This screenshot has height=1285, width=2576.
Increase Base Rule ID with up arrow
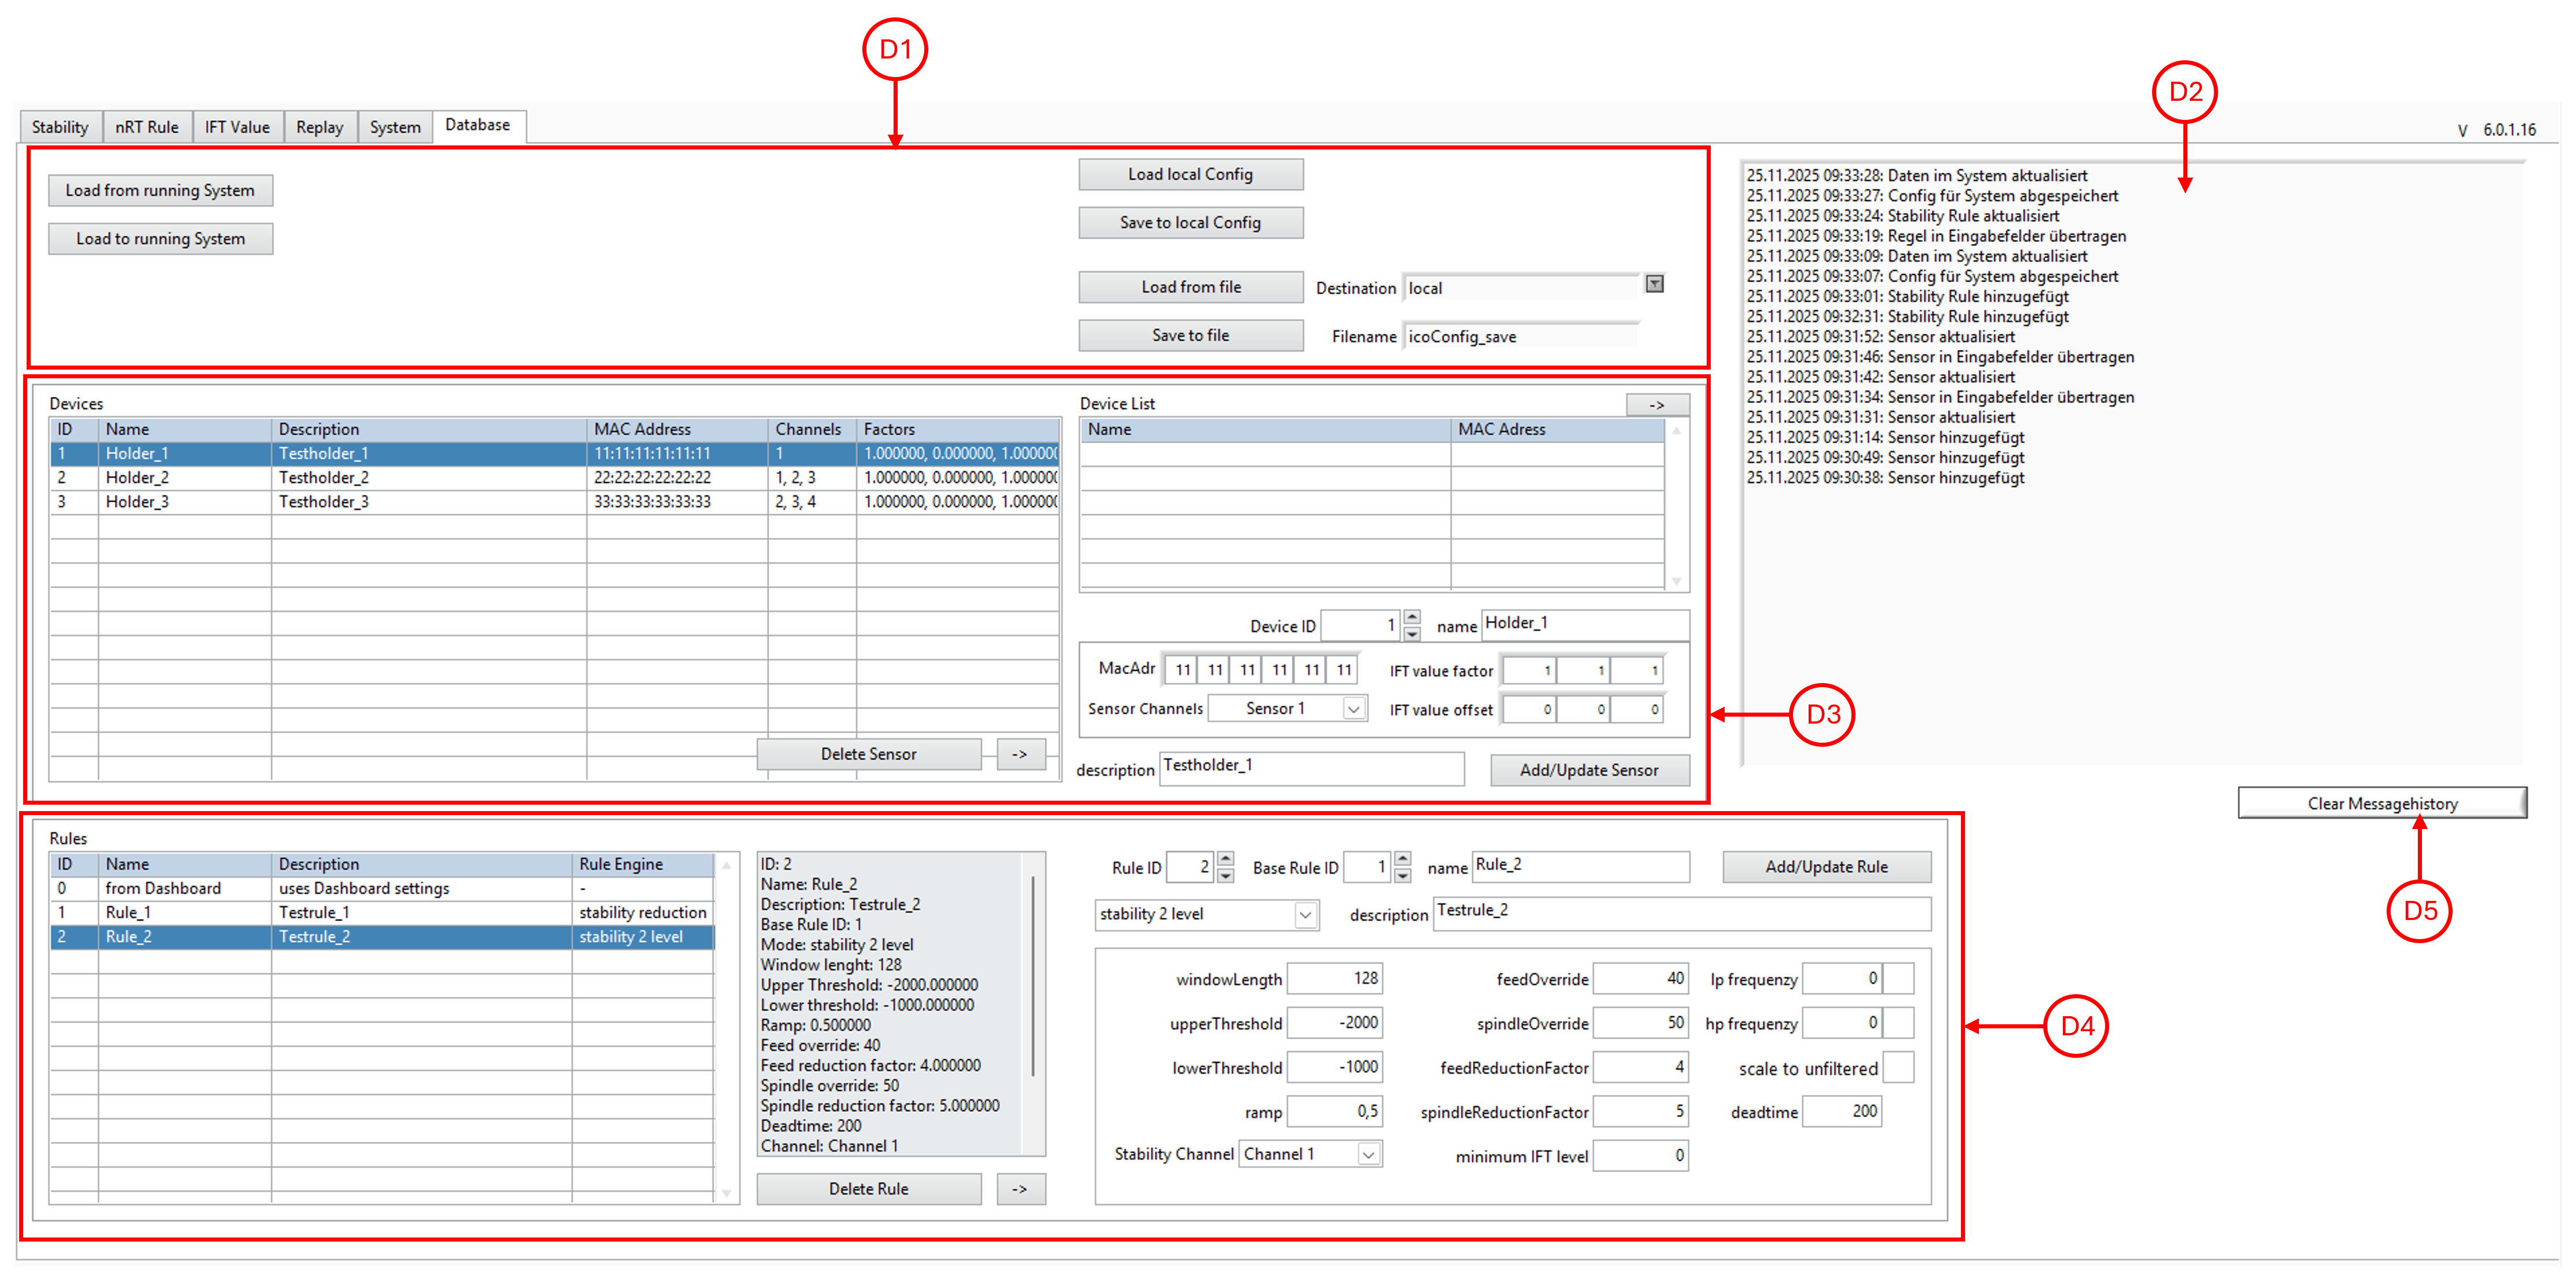(1402, 859)
